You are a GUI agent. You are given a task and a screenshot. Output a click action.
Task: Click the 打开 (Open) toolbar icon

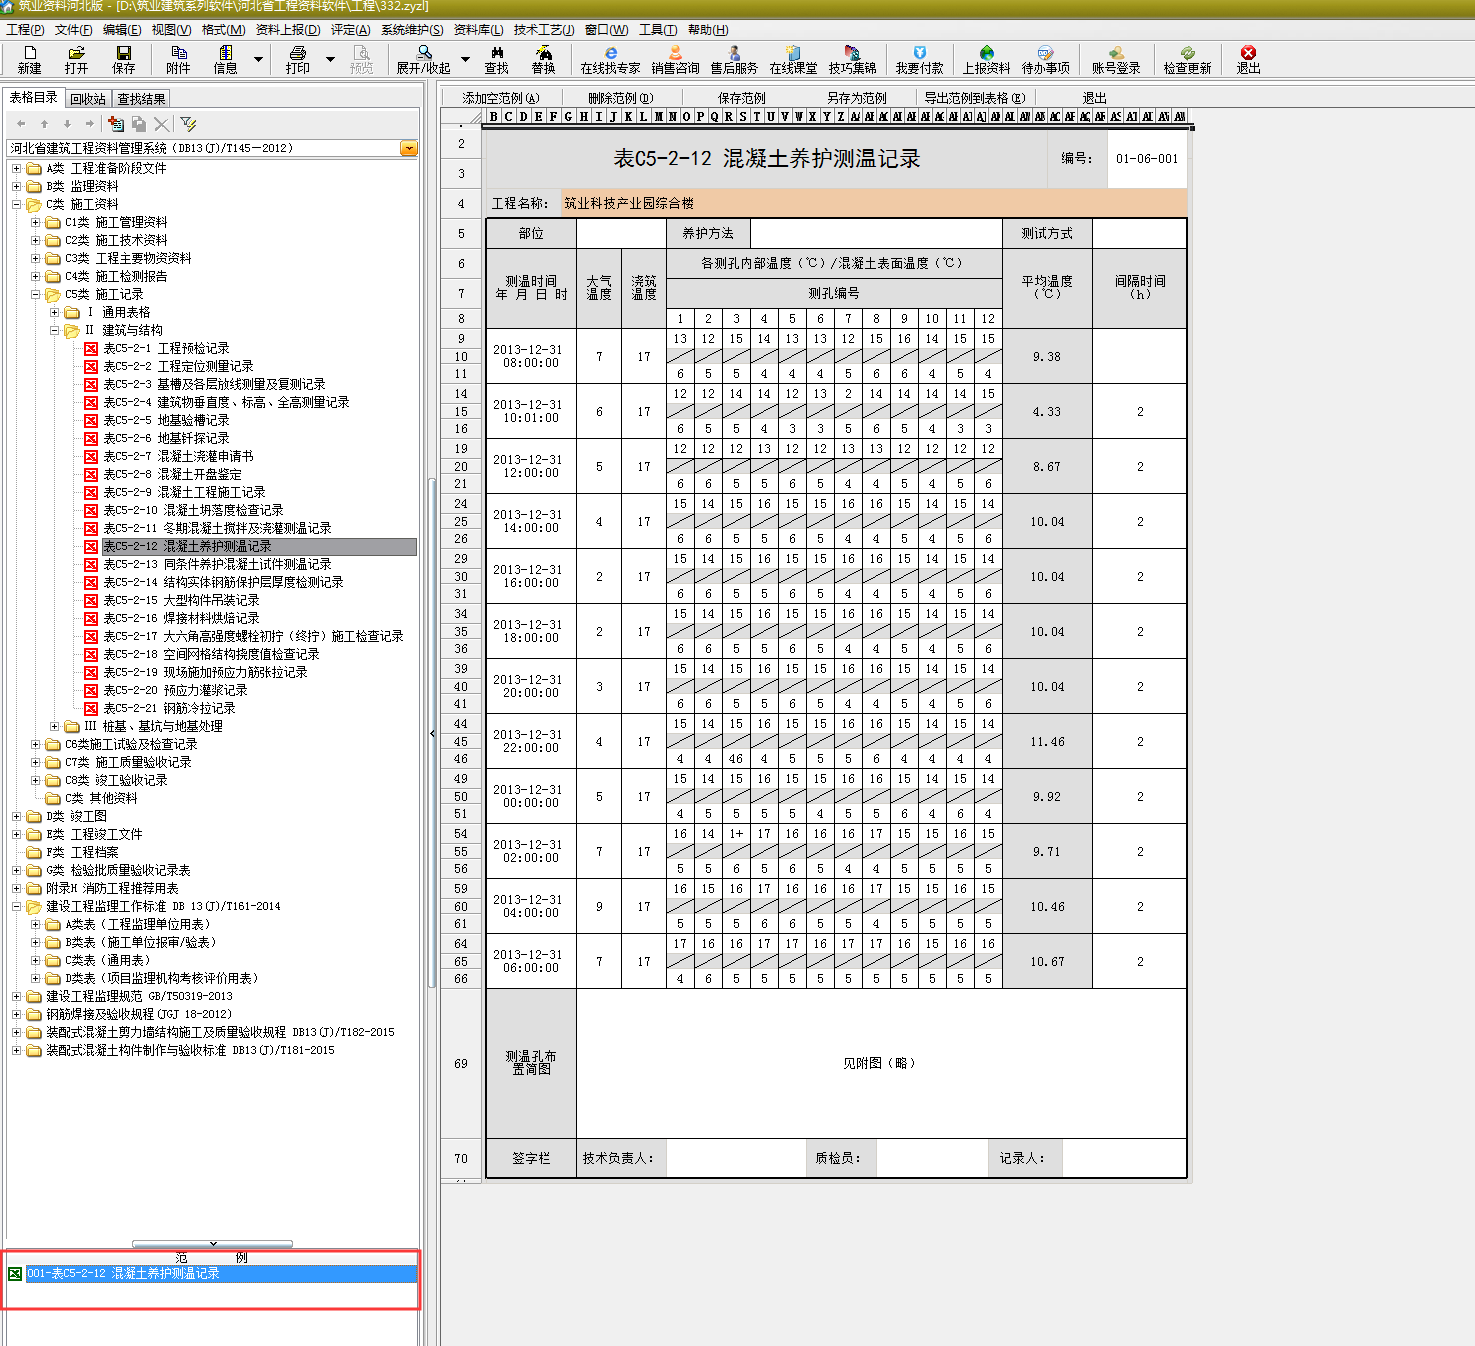pyautogui.click(x=76, y=60)
